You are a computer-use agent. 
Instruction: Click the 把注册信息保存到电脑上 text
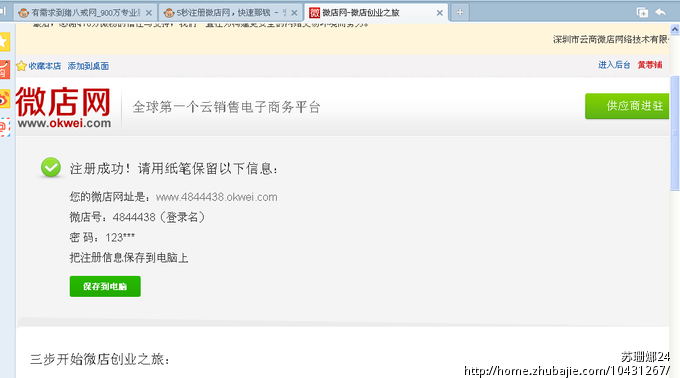pos(129,257)
